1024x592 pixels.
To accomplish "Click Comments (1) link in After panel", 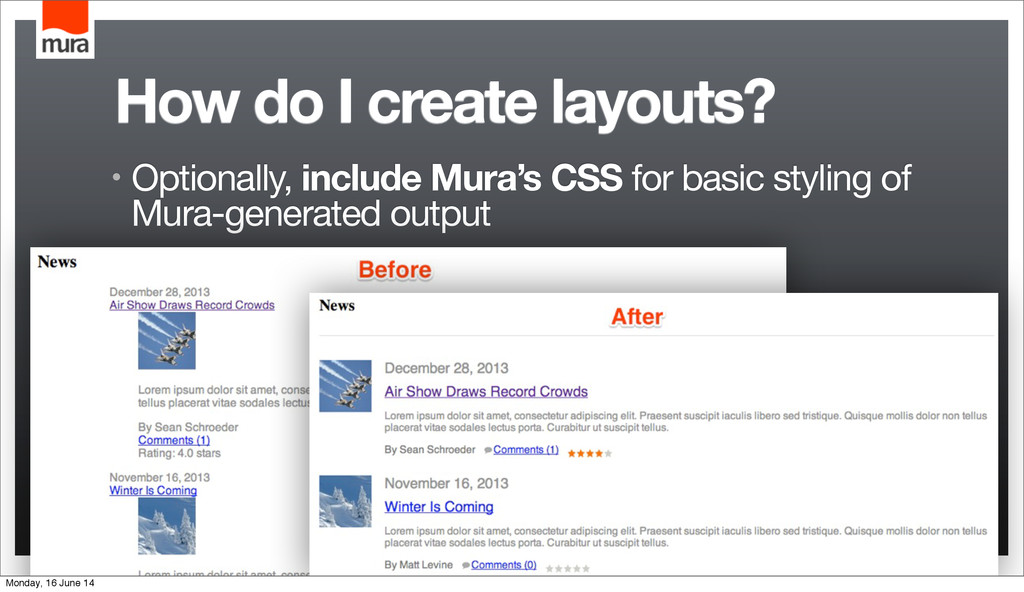I will [x=526, y=450].
